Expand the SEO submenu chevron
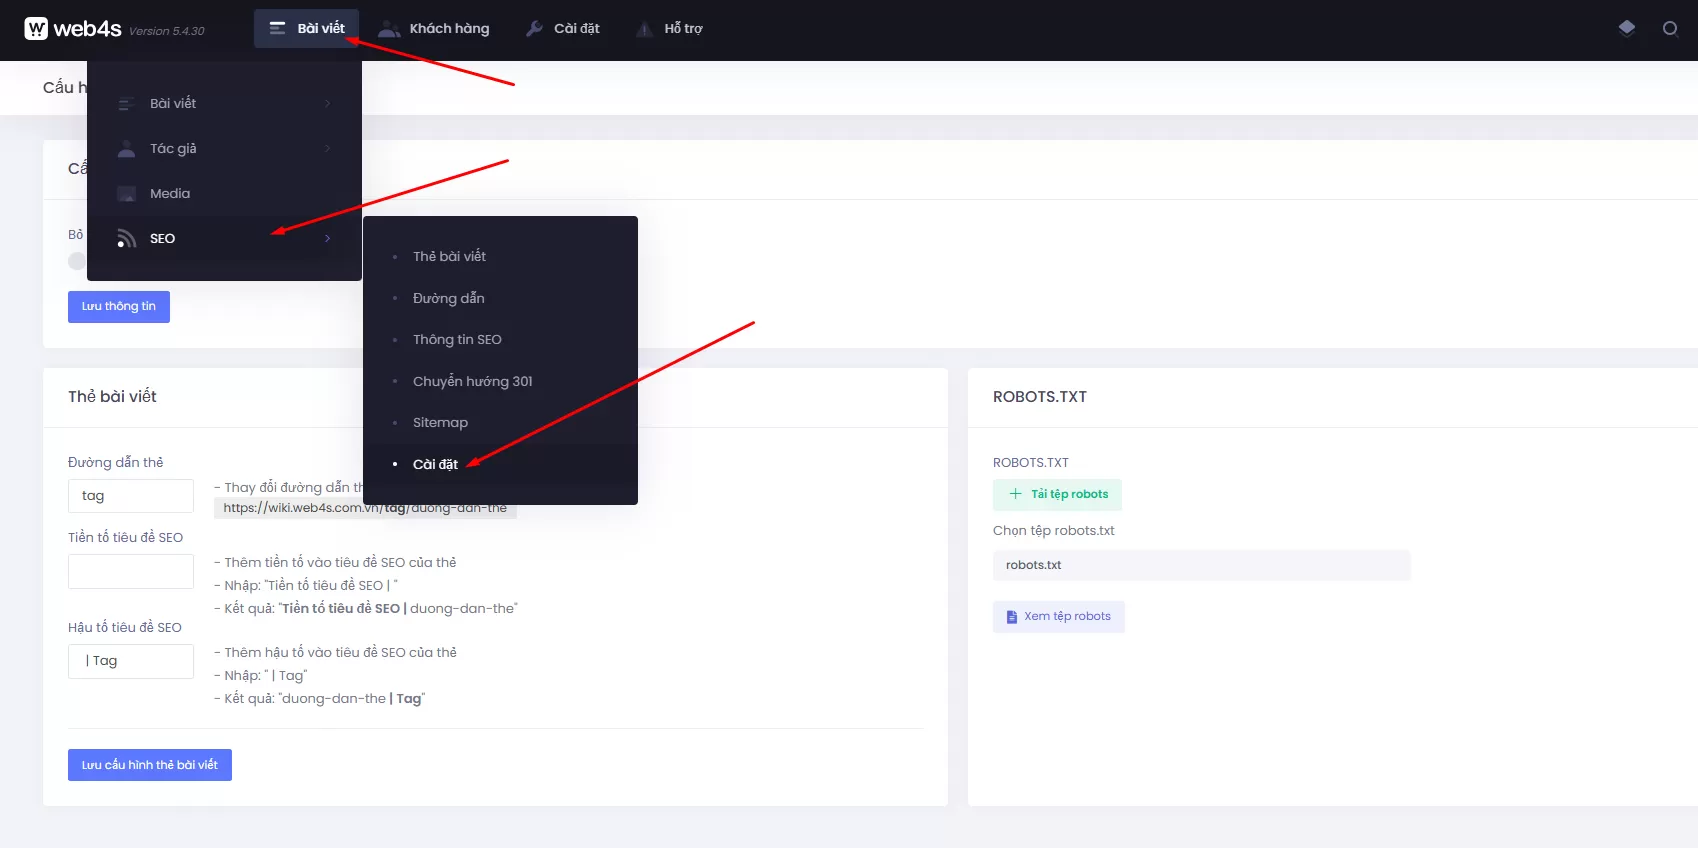The width and height of the screenshot is (1698, 848). (327, 239)
